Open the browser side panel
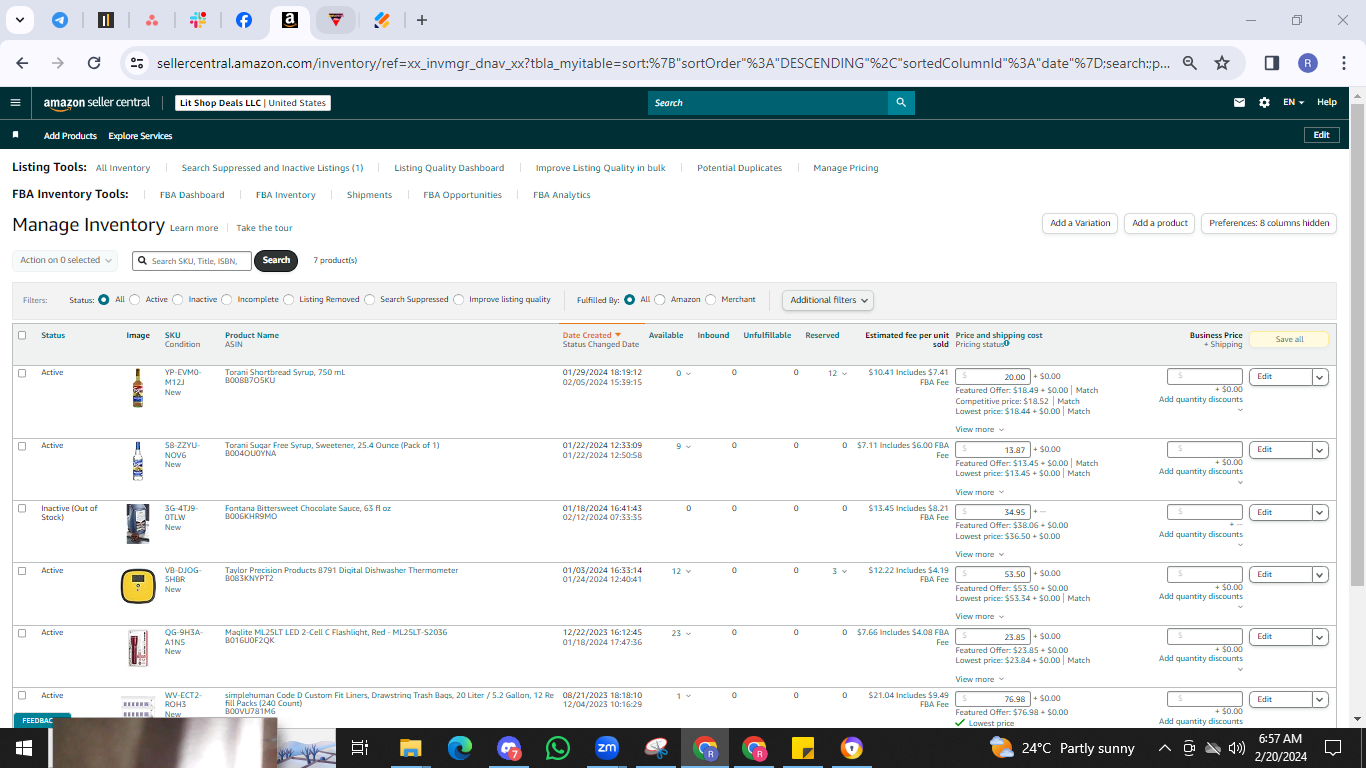1366x768 pixels. pyautogui.click(x=1272, y=63)
